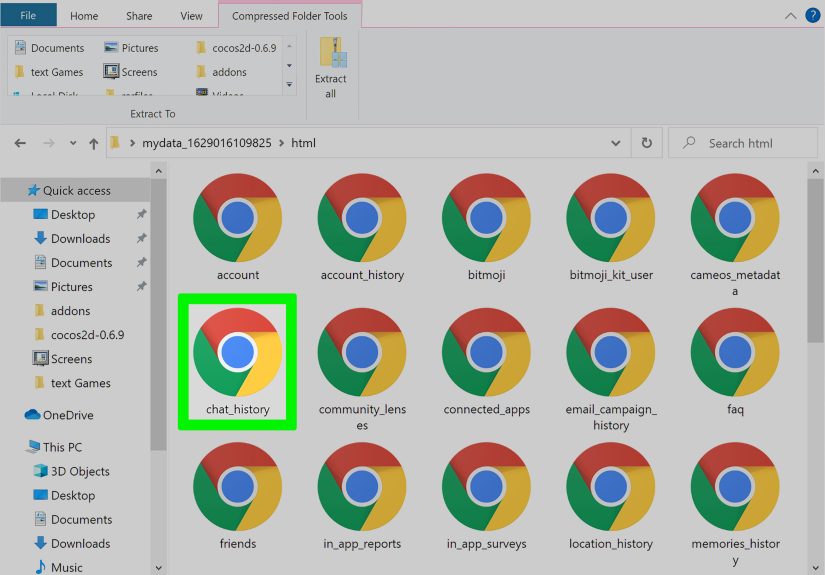This screenshot has width=825, height=575.
Task: Open the File menu
Action: point(28,15)
